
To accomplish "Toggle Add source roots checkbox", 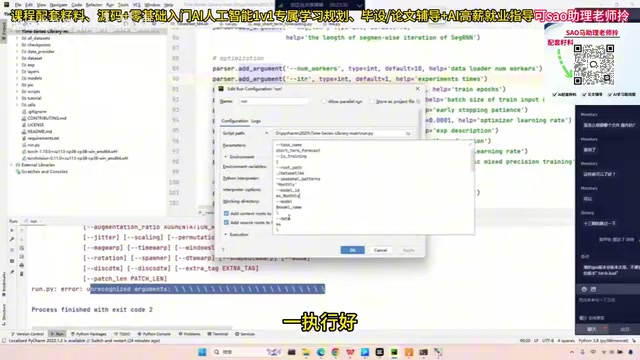I will coord(226,222).
